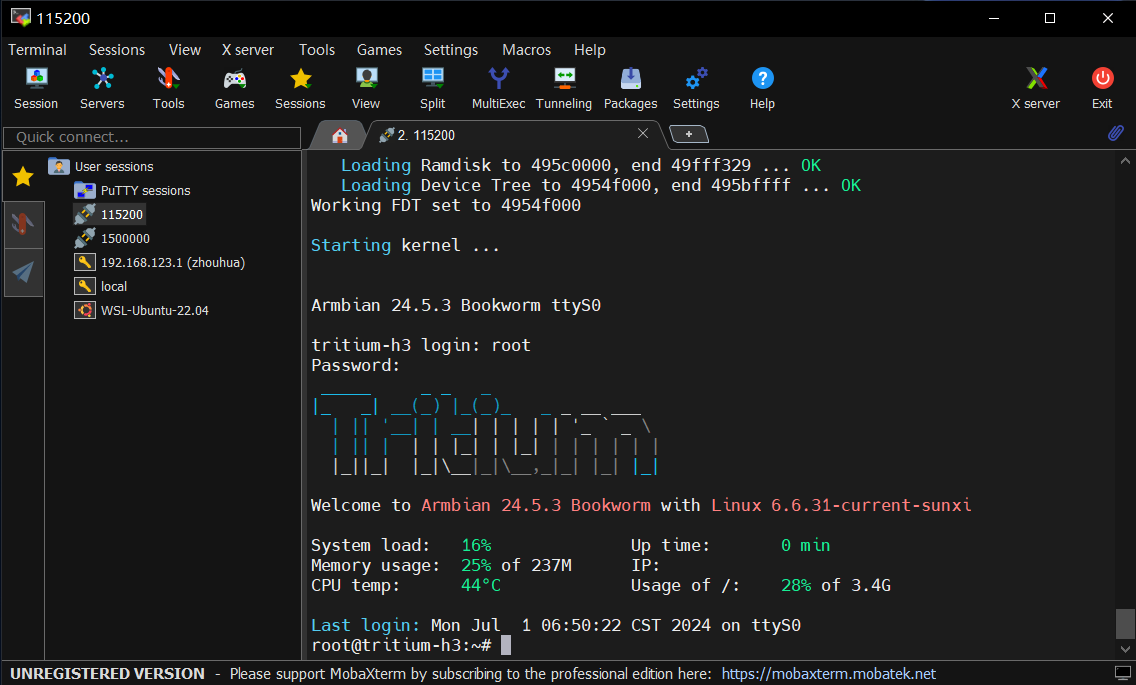Open the Terminal menu
Screen dimensions: 1136x685
[37, 50]
